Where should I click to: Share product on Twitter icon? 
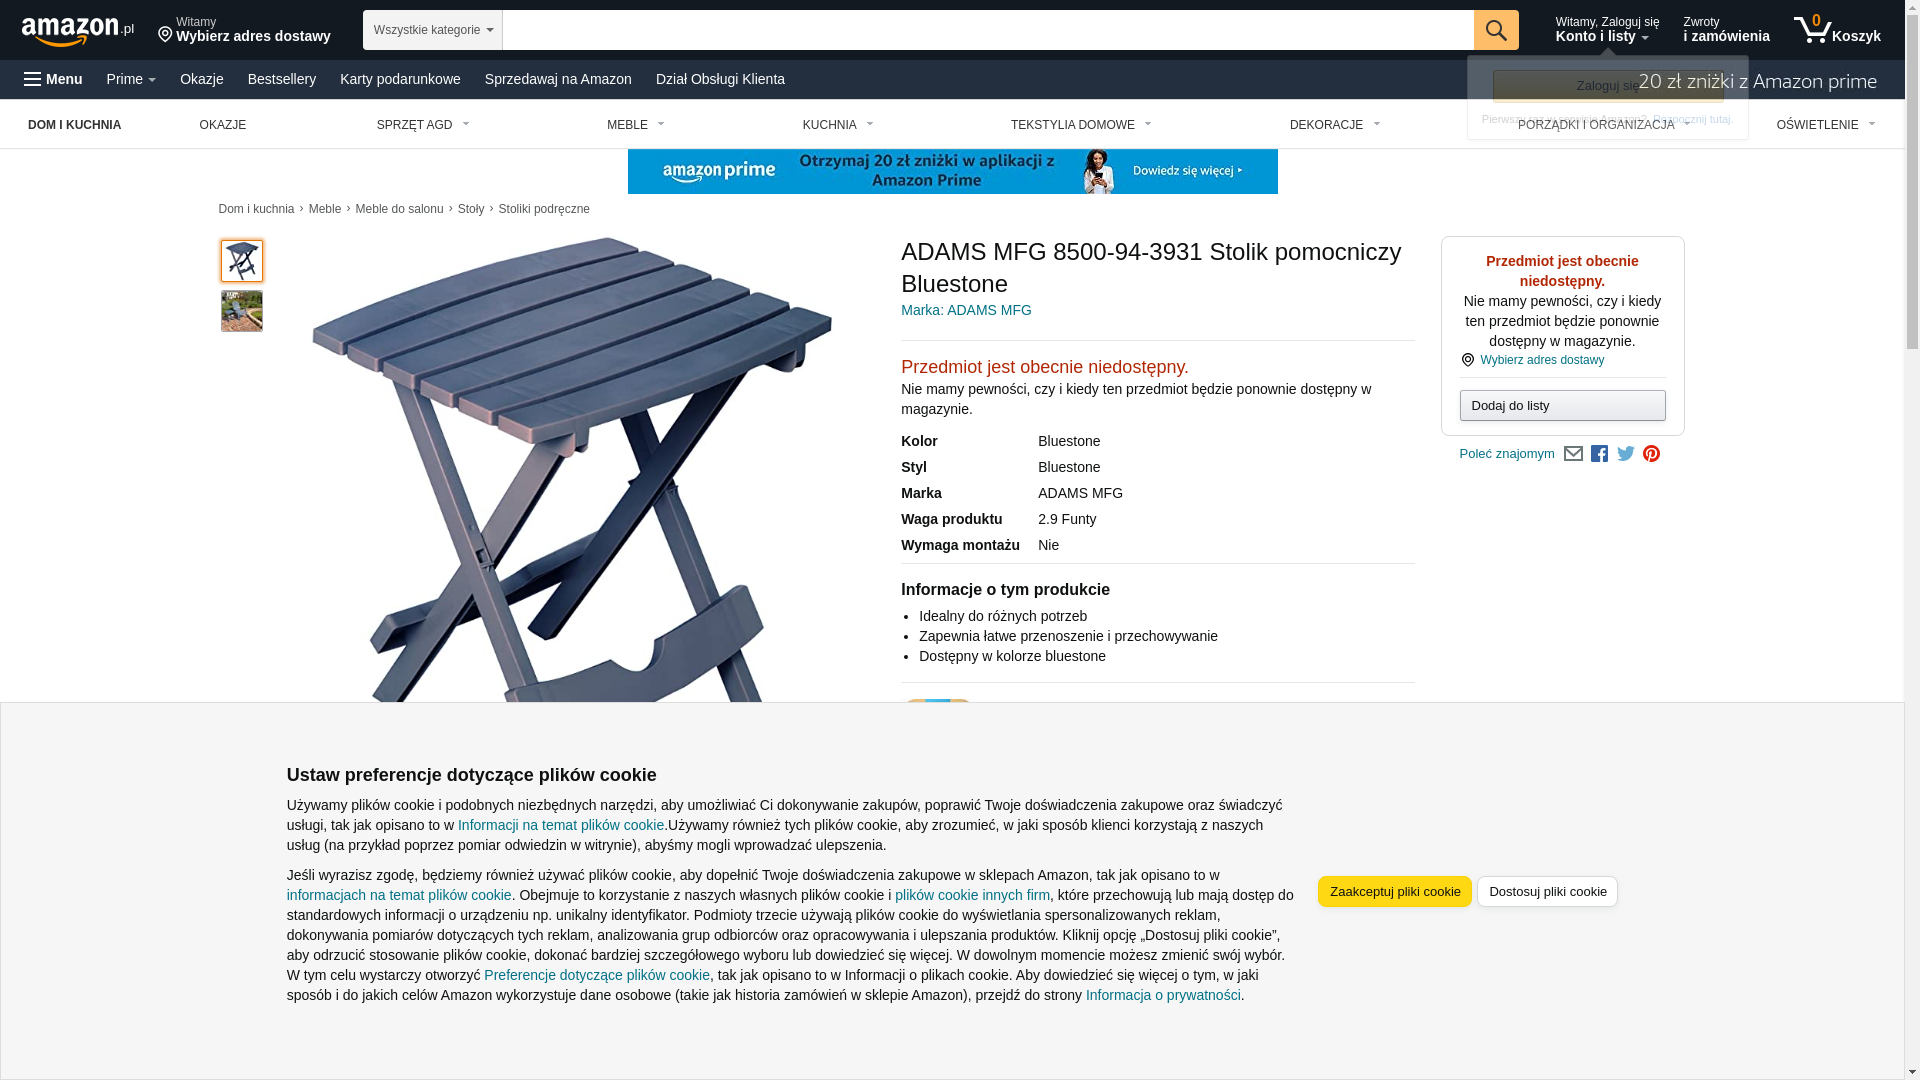click(1625, 454)
